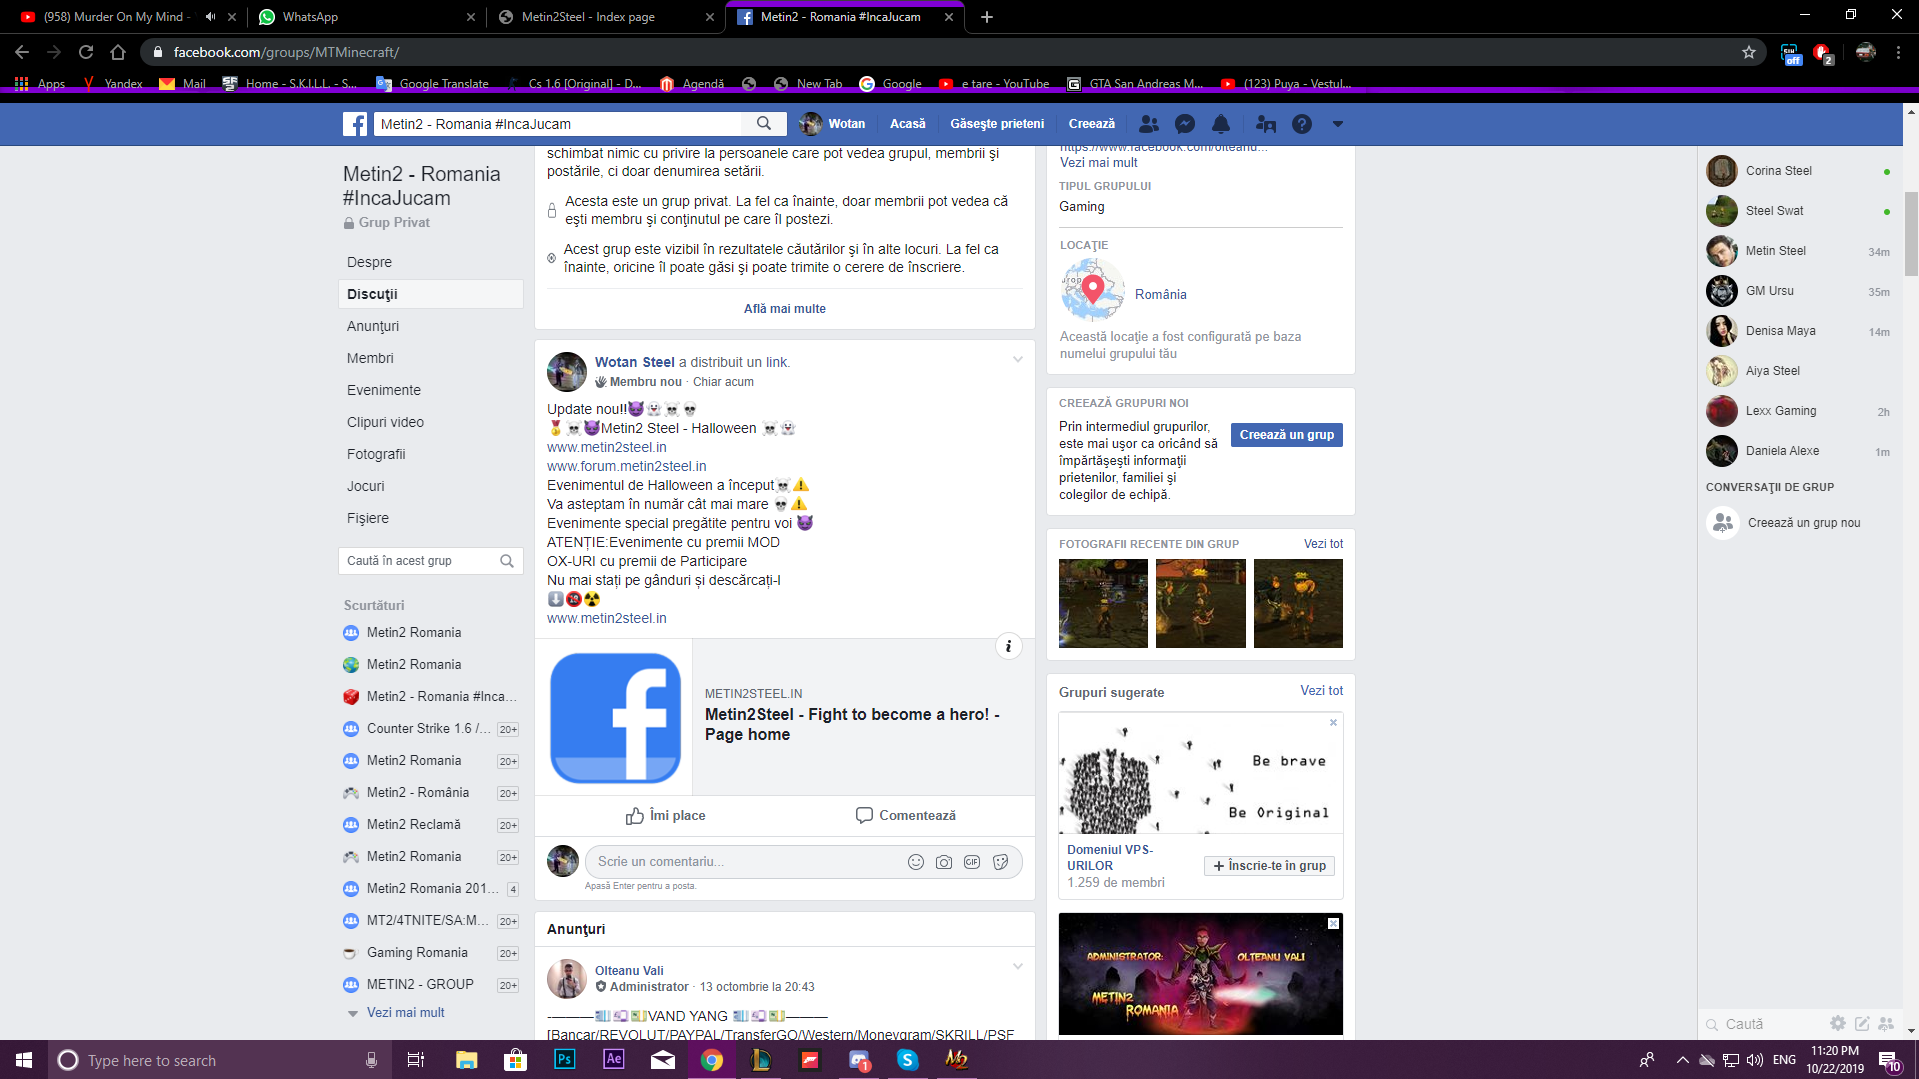
Task: Click the emoji icon in comment box
Action: click(915, 862)
